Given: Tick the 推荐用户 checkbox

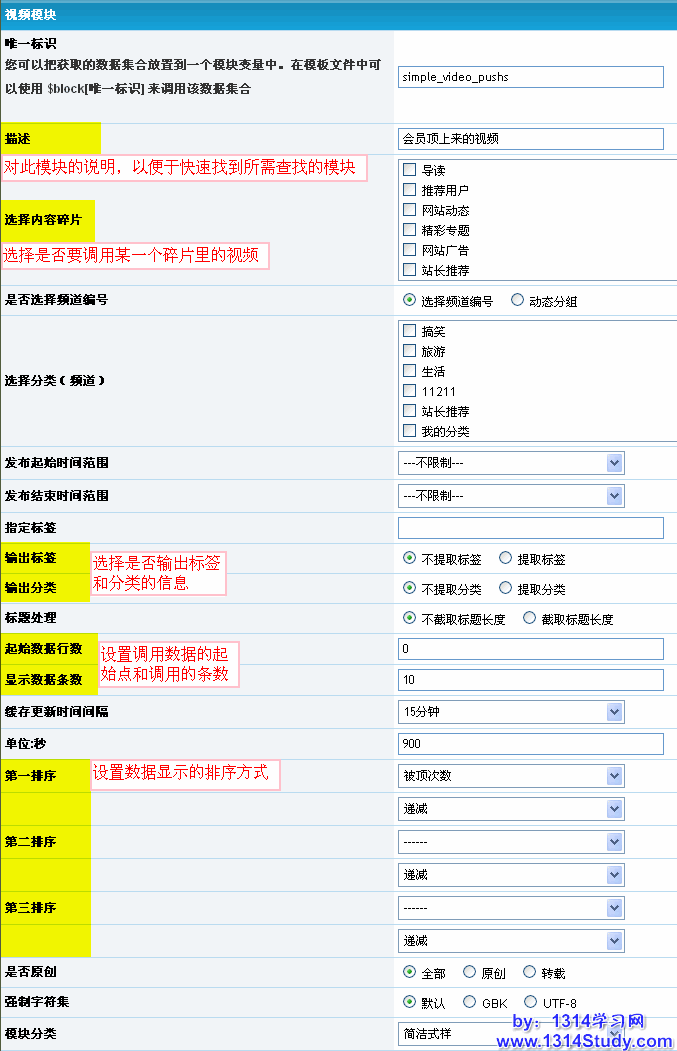Looking at the screenshot, I should click(409, 190).
